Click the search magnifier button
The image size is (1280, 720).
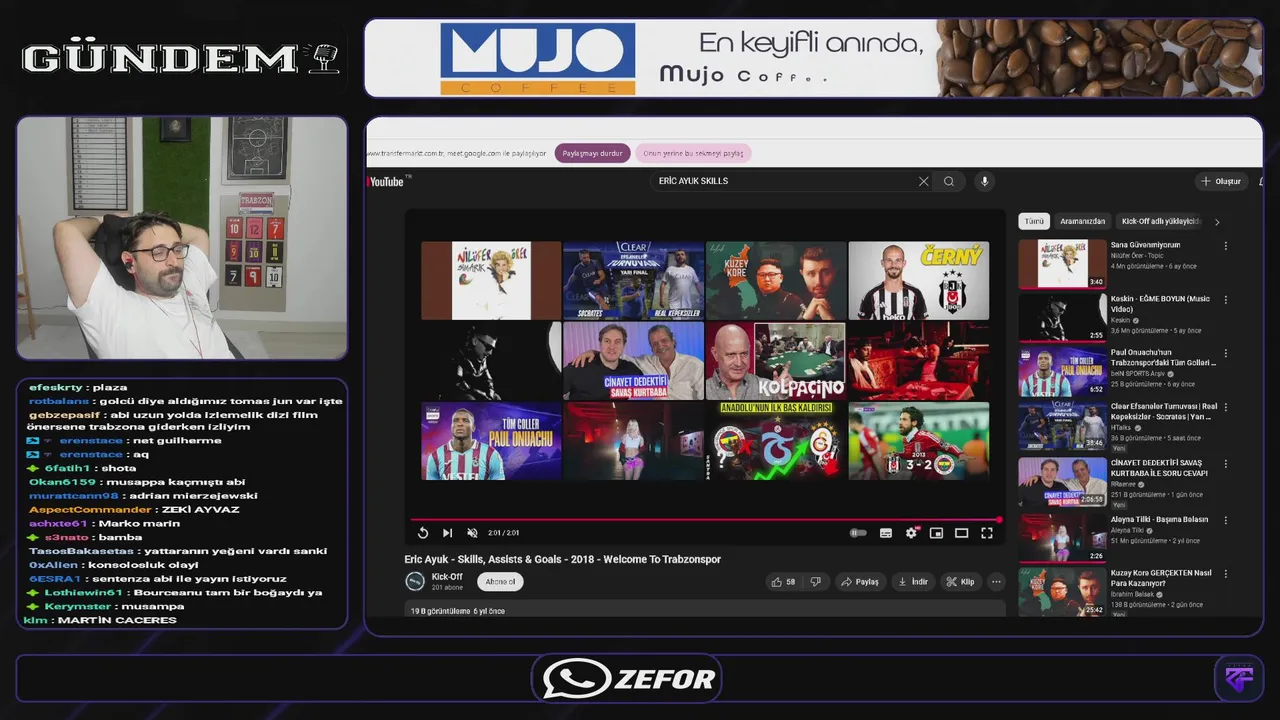(x=949, y=181)
